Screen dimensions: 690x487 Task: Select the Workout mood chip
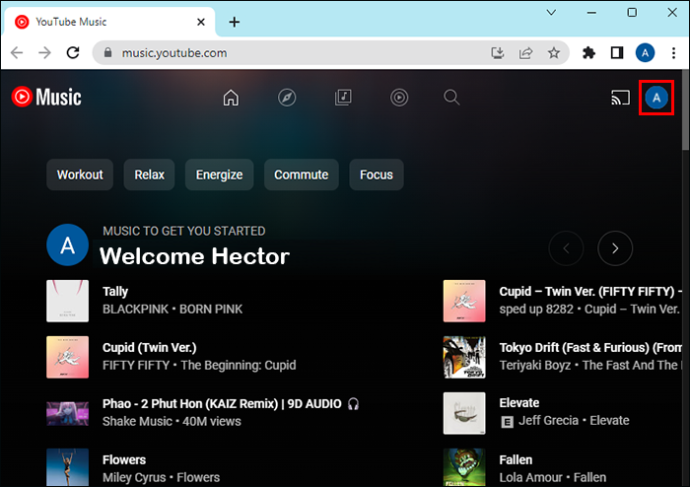coord(80,175)
